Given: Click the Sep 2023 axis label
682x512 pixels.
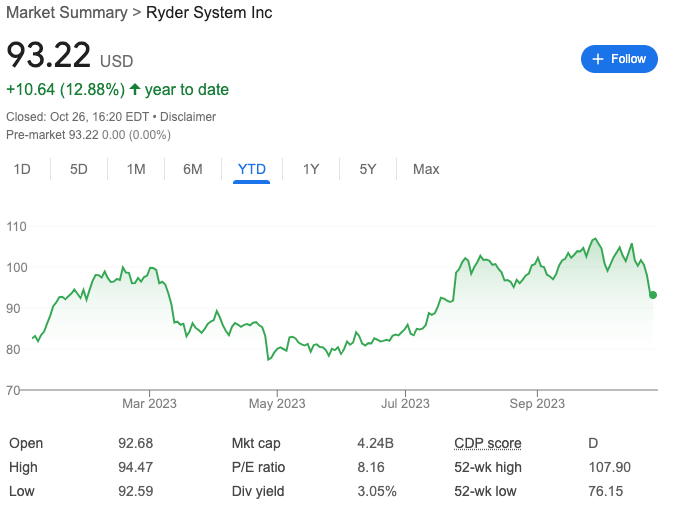Looking at the screenshot, I should pyautogui.click(x=537, y=404).
